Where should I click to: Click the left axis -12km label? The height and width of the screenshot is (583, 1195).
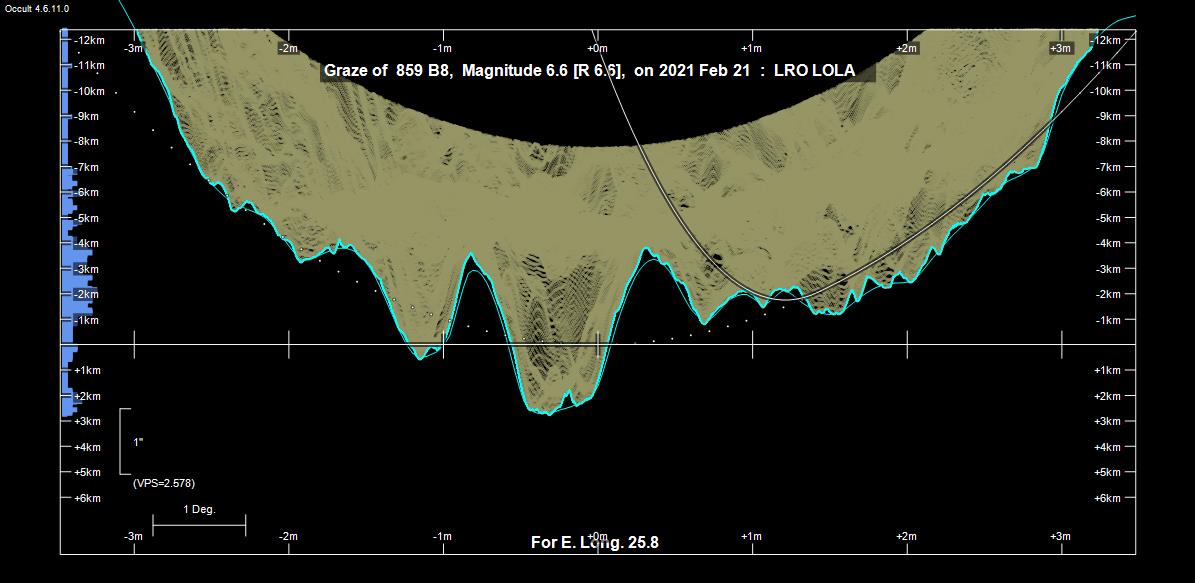(89, 40)
